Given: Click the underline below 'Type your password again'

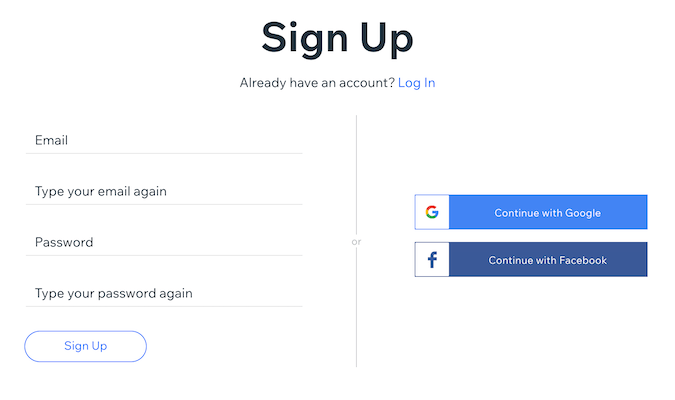Looking at the screenshot, I should tap(164, 306).
